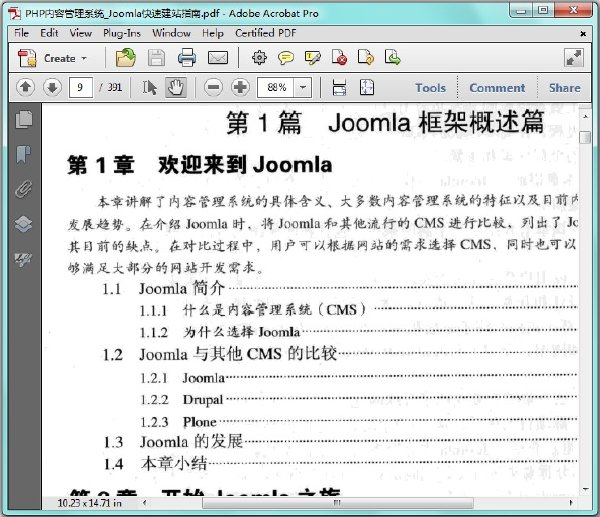Click the 1.2.2 Drupal entry
600x517 pixels.
(x=358, y=400)
